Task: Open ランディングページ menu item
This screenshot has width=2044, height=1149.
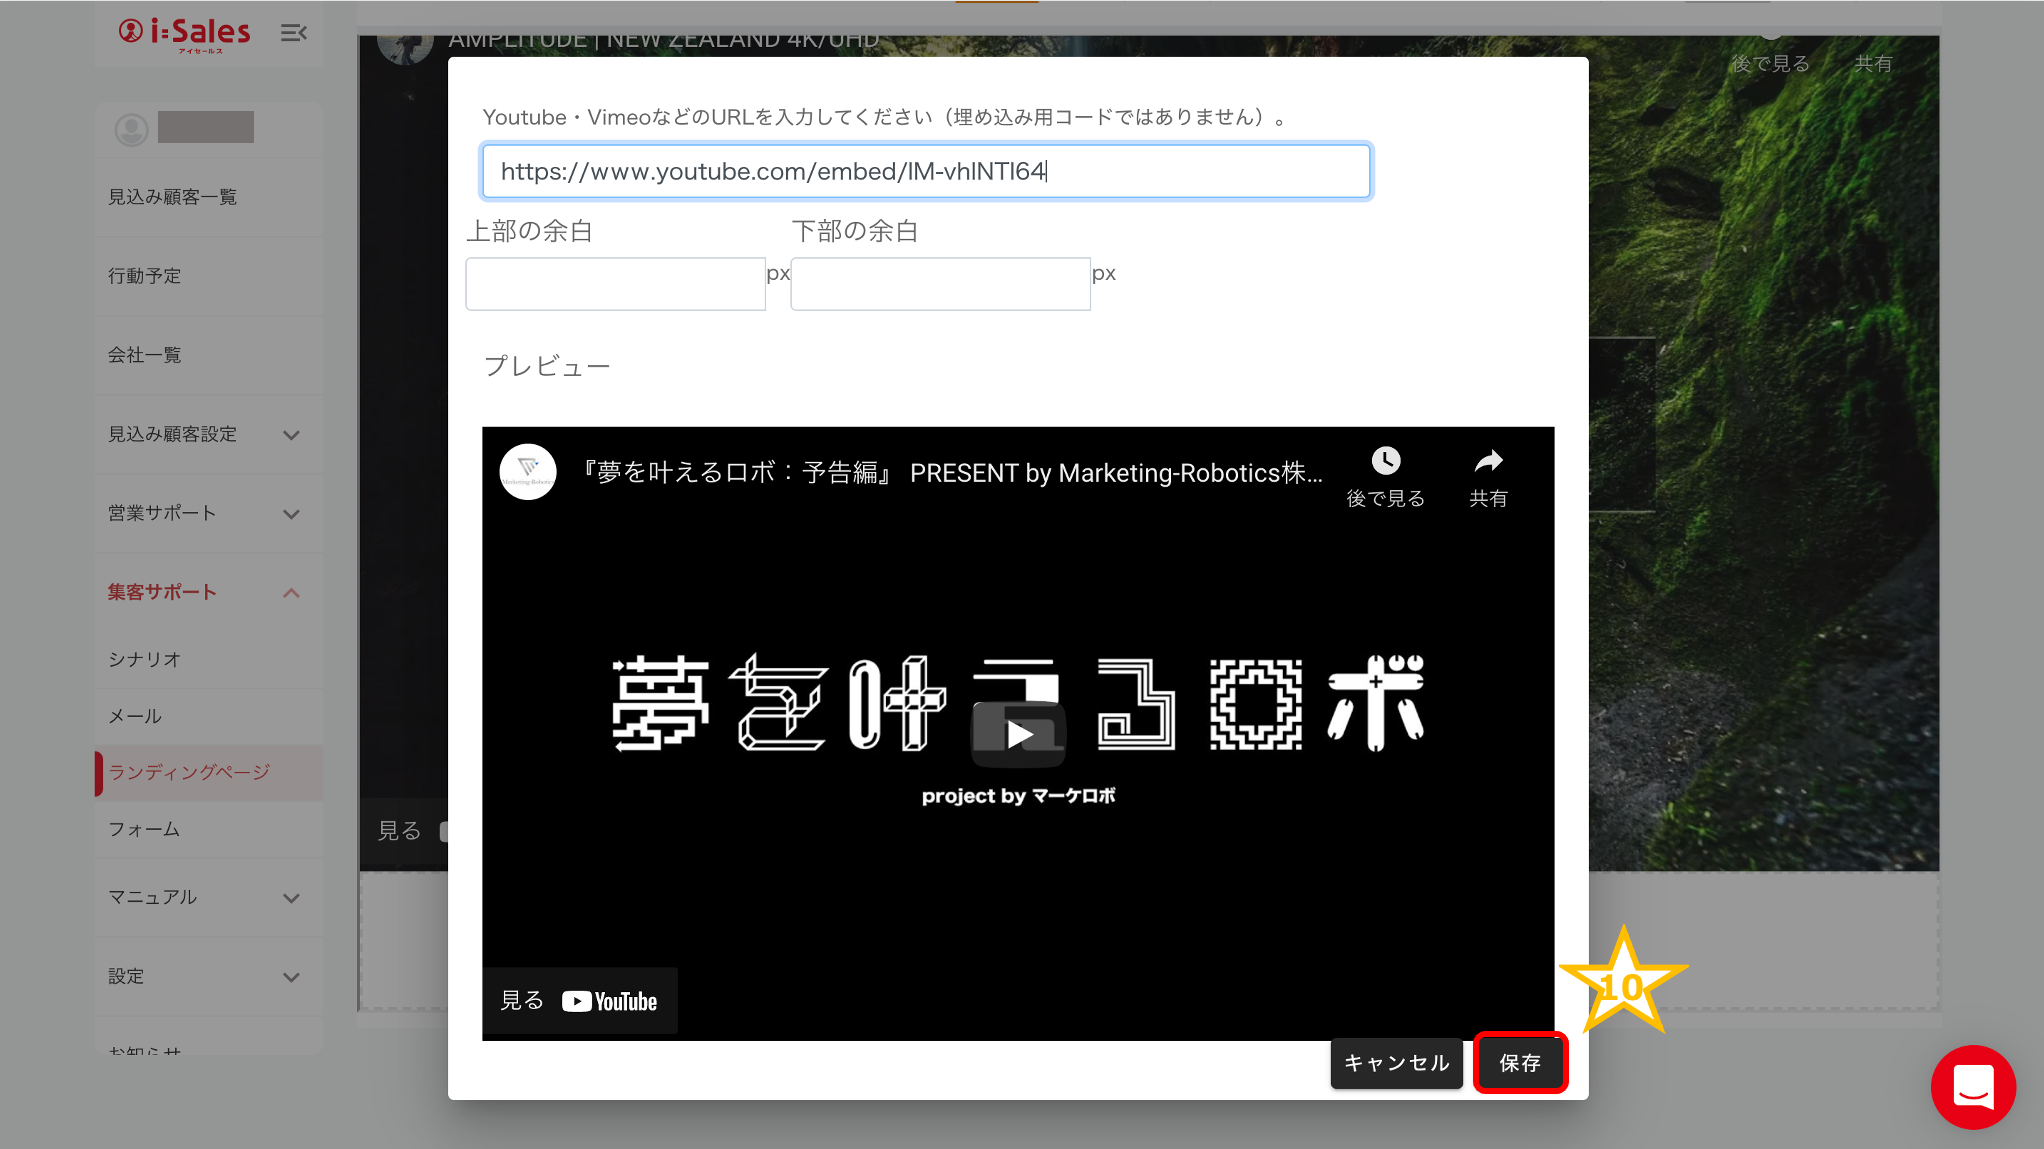Action: pos(190,772)
